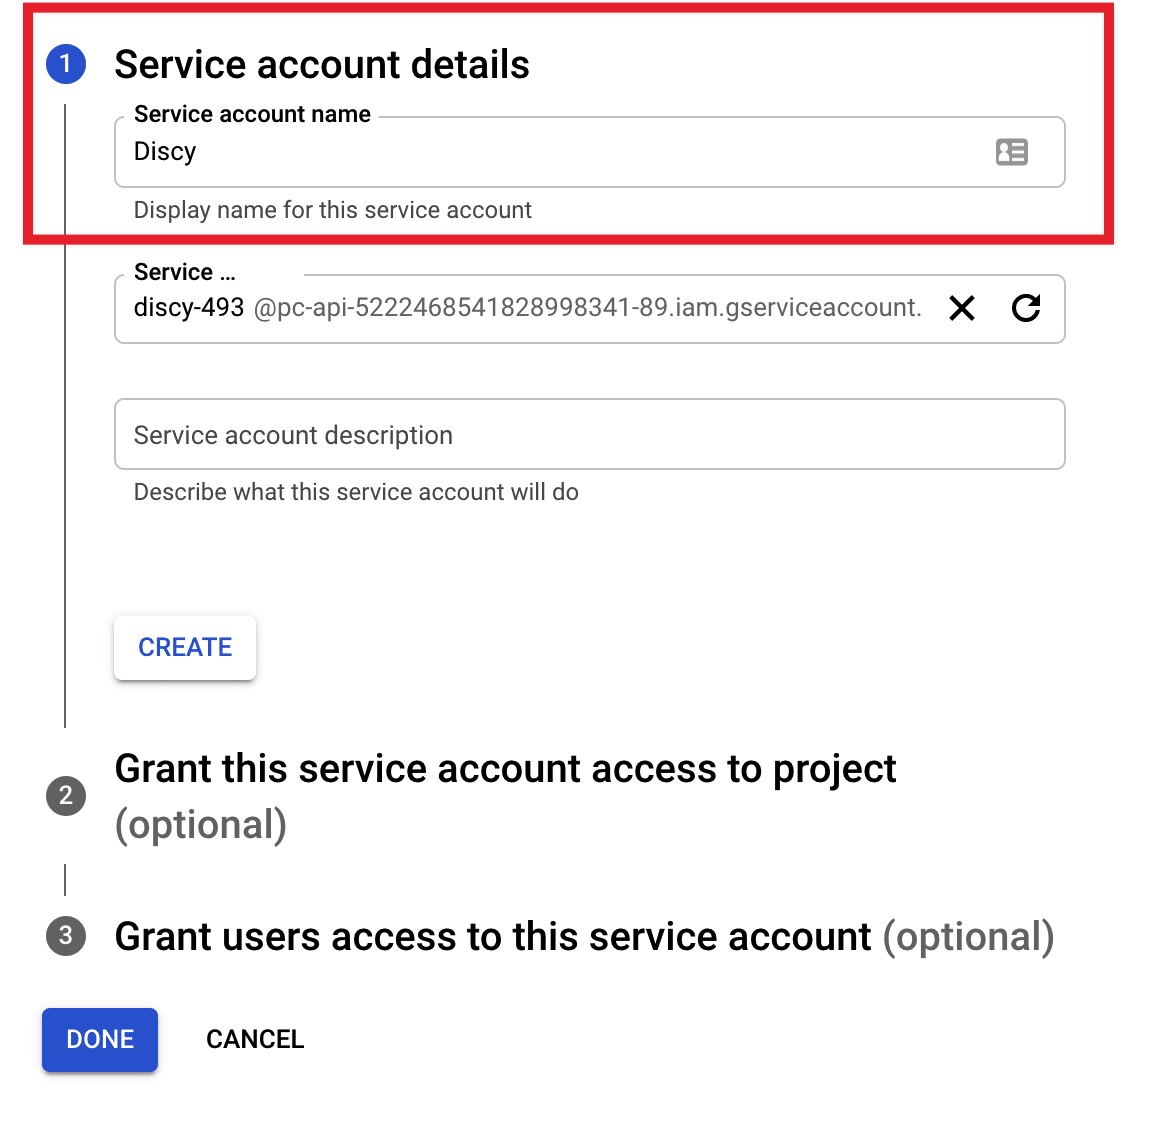Click the Display name helper text
This screenshot has height=1132, width=1158.
[332, 210]
